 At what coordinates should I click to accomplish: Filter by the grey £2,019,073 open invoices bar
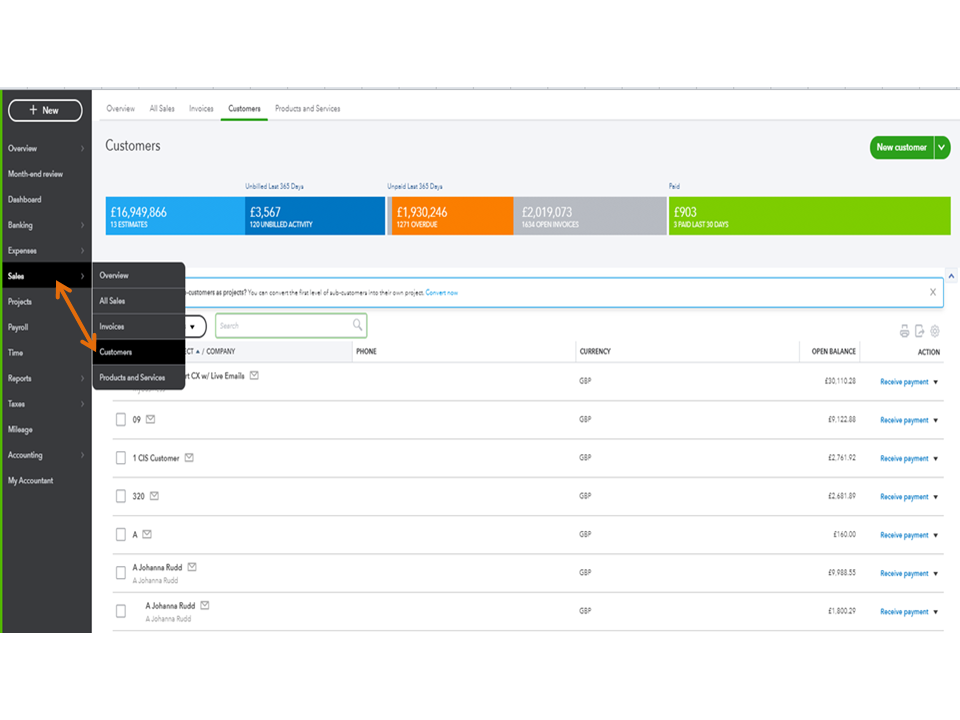click(x=590, y=216)
